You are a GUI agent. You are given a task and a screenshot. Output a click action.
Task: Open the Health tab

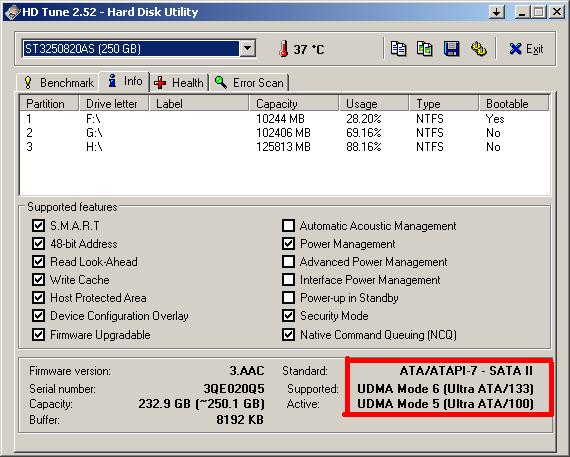(179, 83)
